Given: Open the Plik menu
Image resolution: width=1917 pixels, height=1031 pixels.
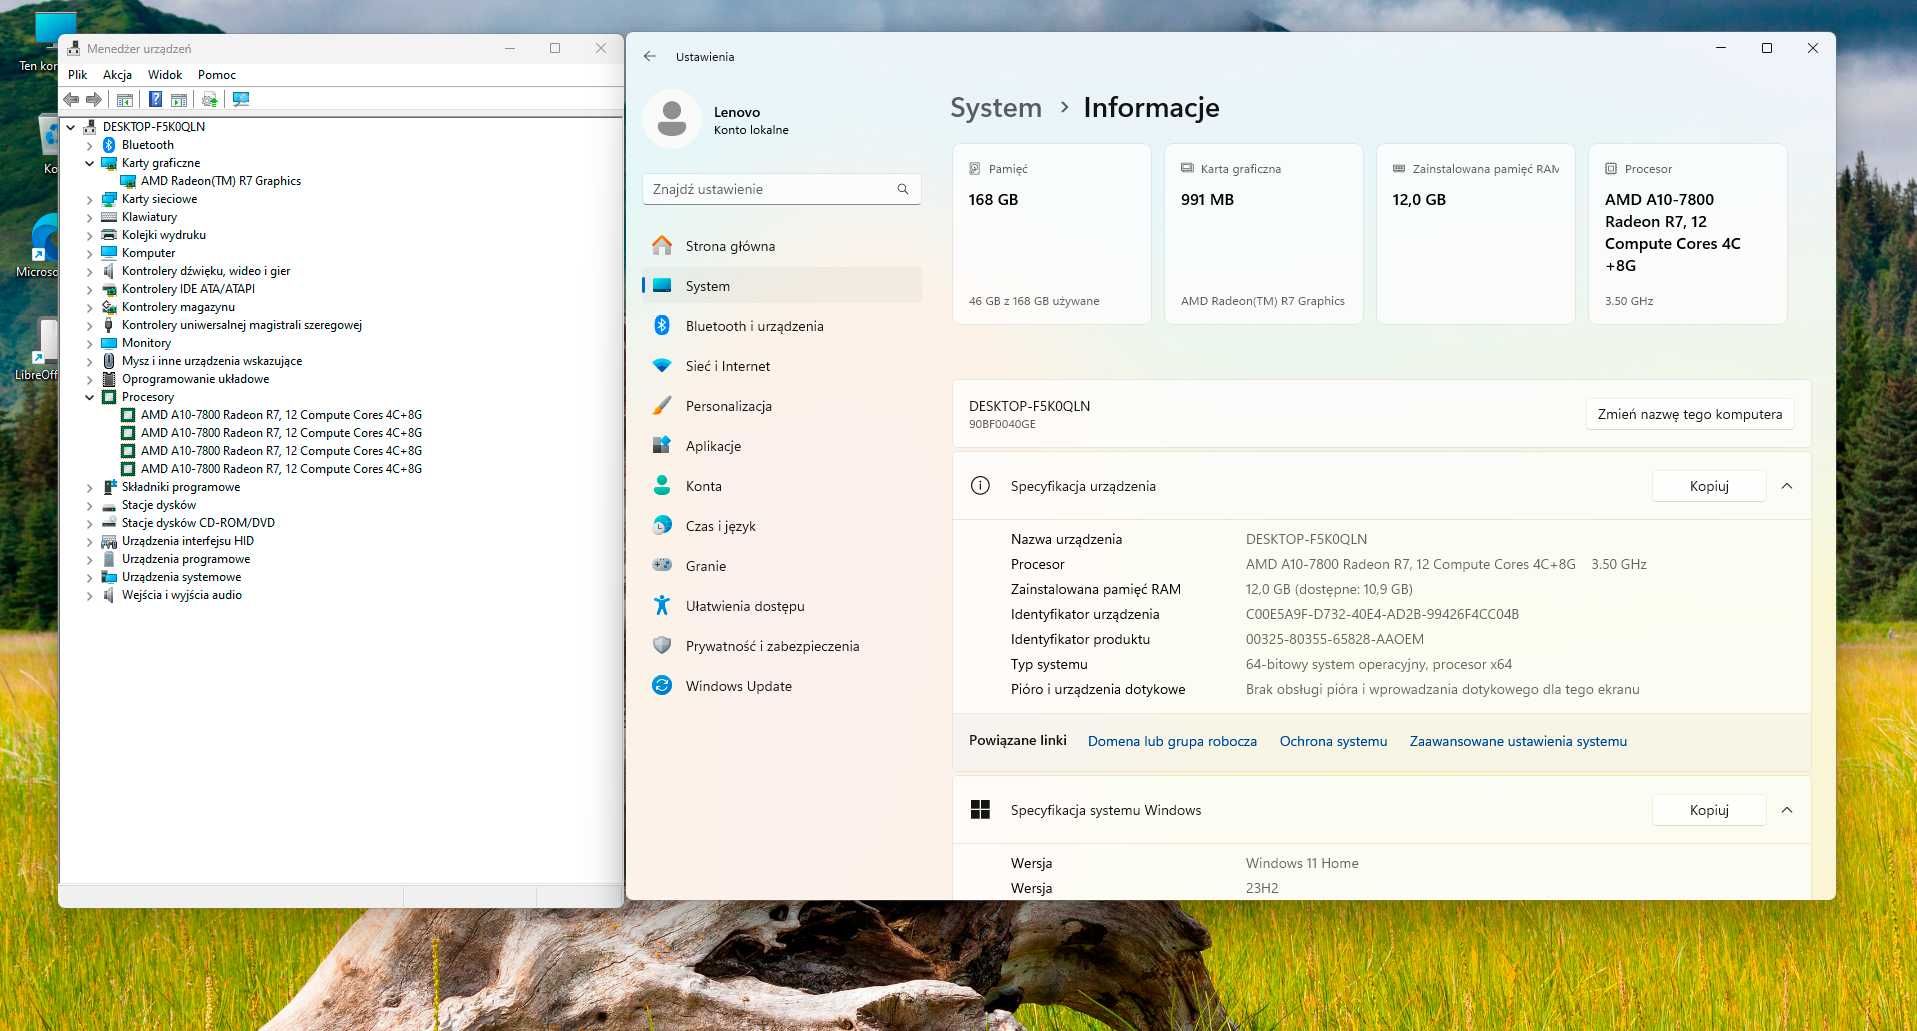Looking at the screenshot, I should (78, 75).
